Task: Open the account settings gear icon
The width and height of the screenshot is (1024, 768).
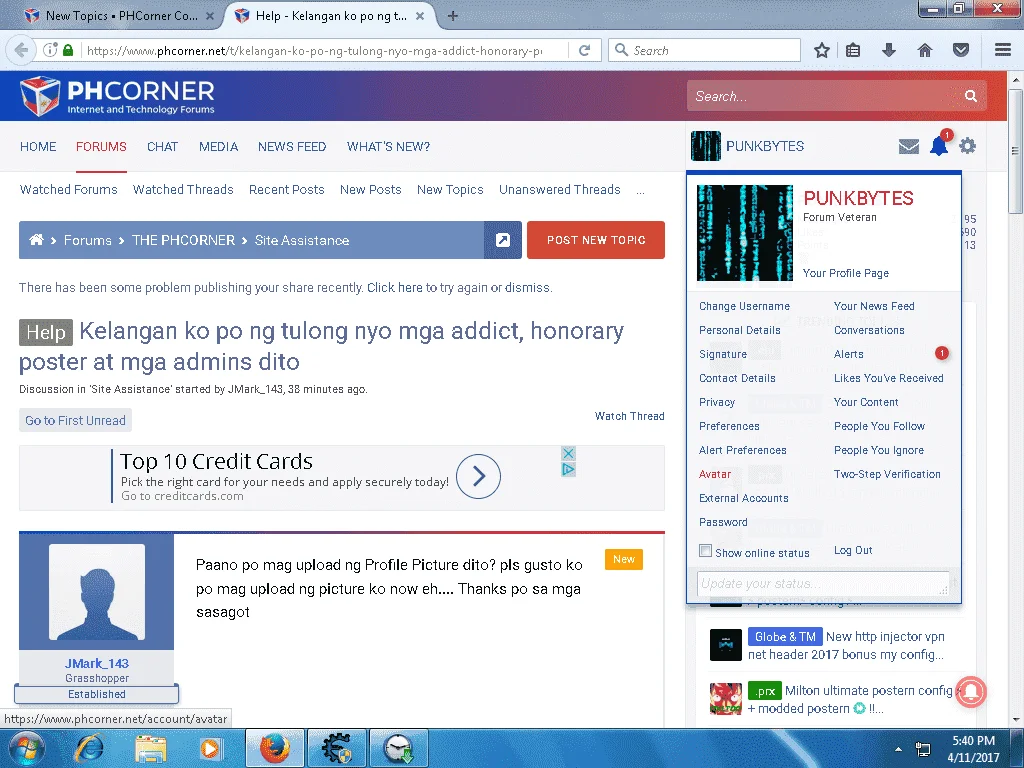Action: (967, 146)
